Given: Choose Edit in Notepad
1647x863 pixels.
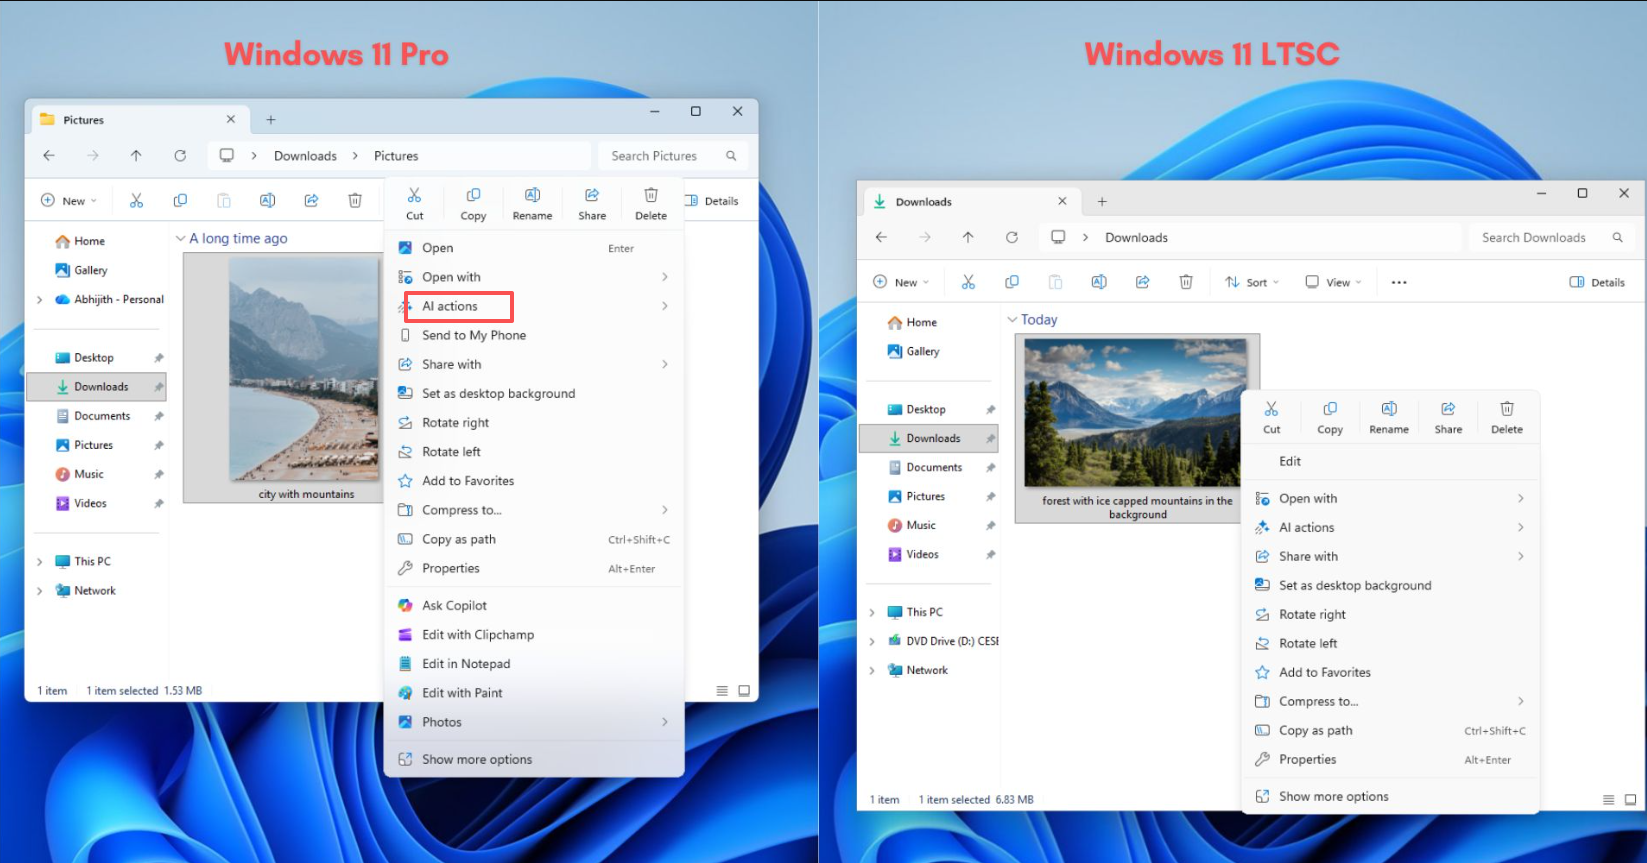Looking at the screenshot, I should click(534, 663).
